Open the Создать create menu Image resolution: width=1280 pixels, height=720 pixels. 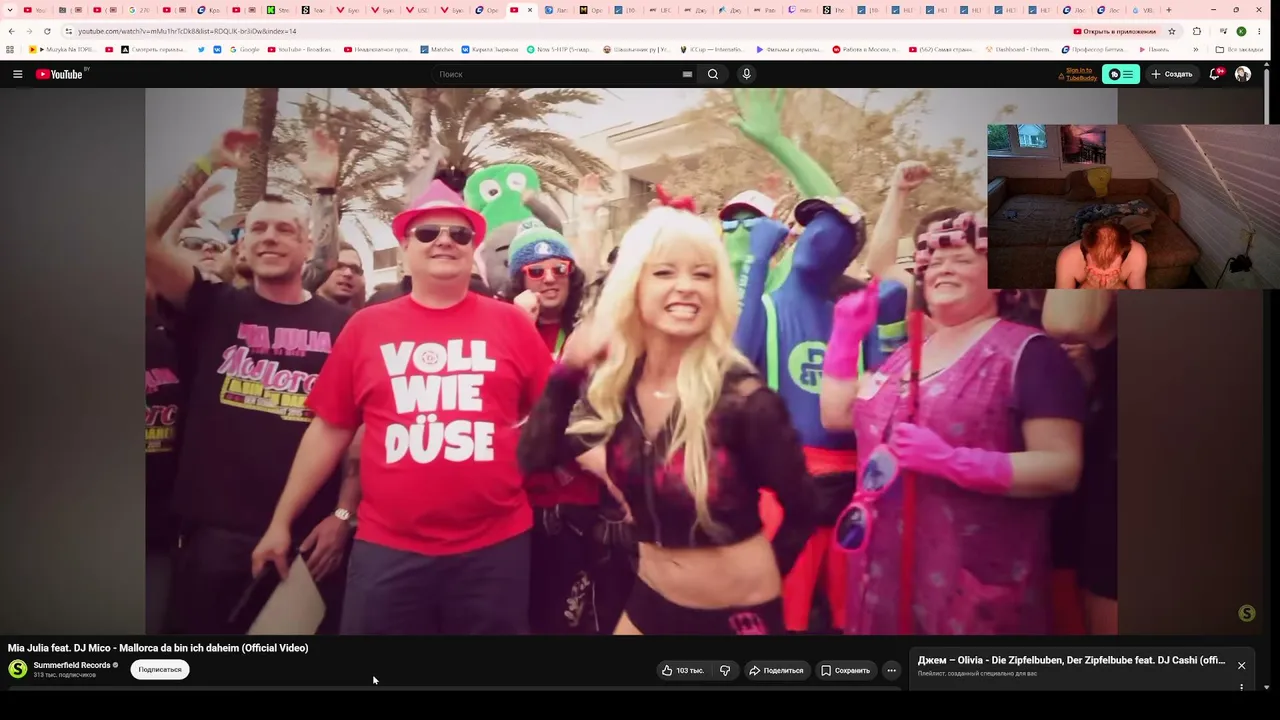[x=1171, y=74]
